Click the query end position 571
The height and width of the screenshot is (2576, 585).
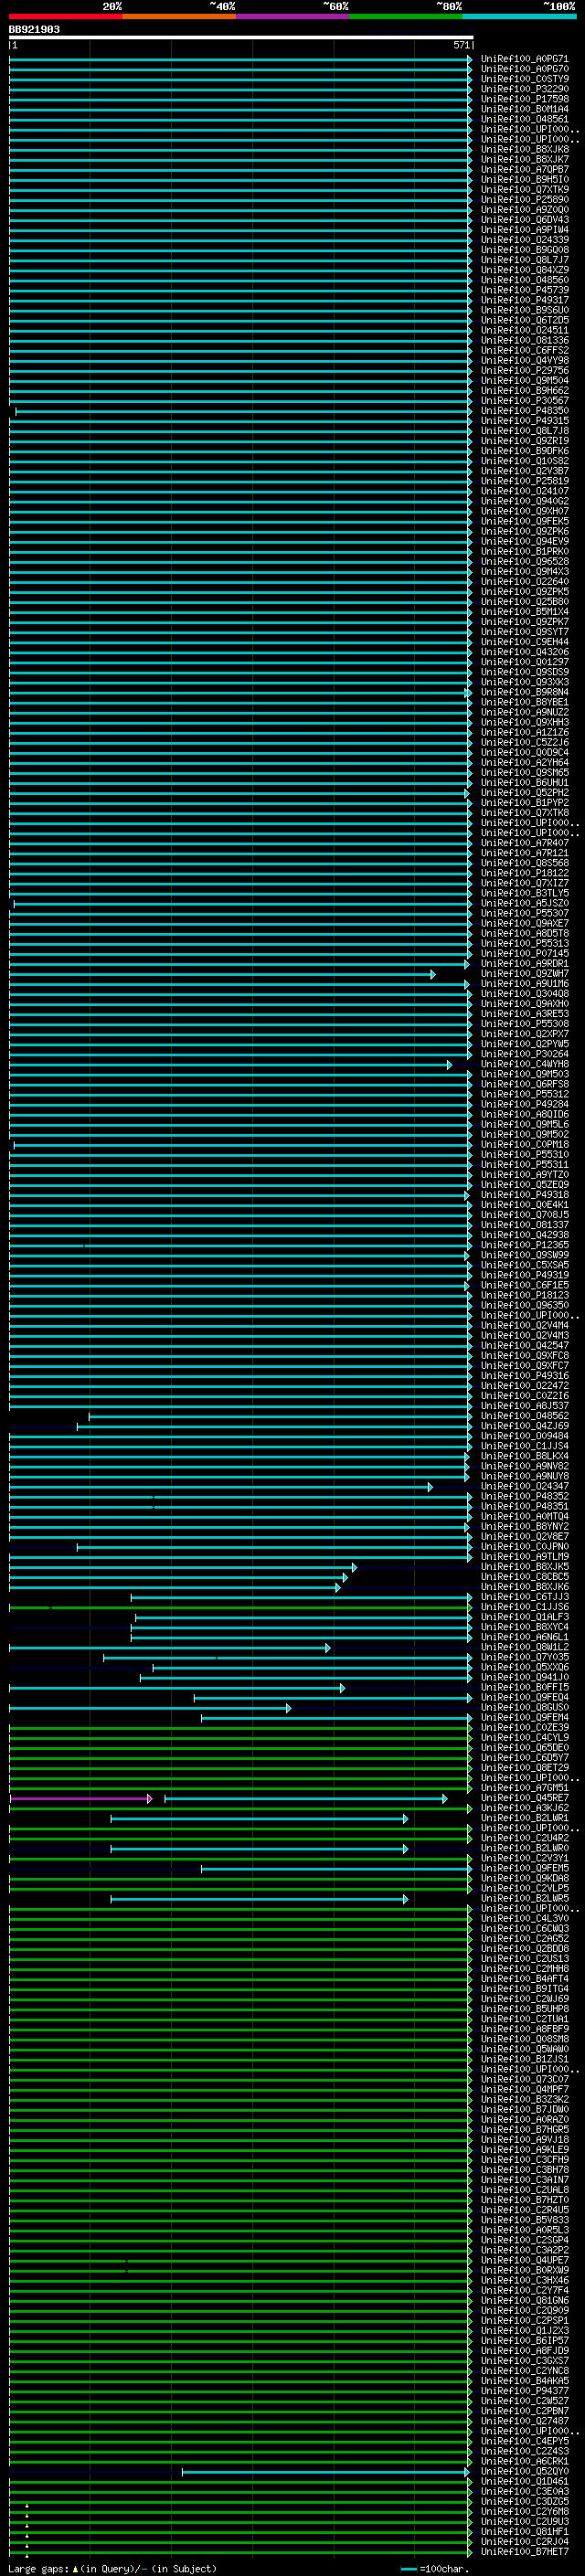461,45
